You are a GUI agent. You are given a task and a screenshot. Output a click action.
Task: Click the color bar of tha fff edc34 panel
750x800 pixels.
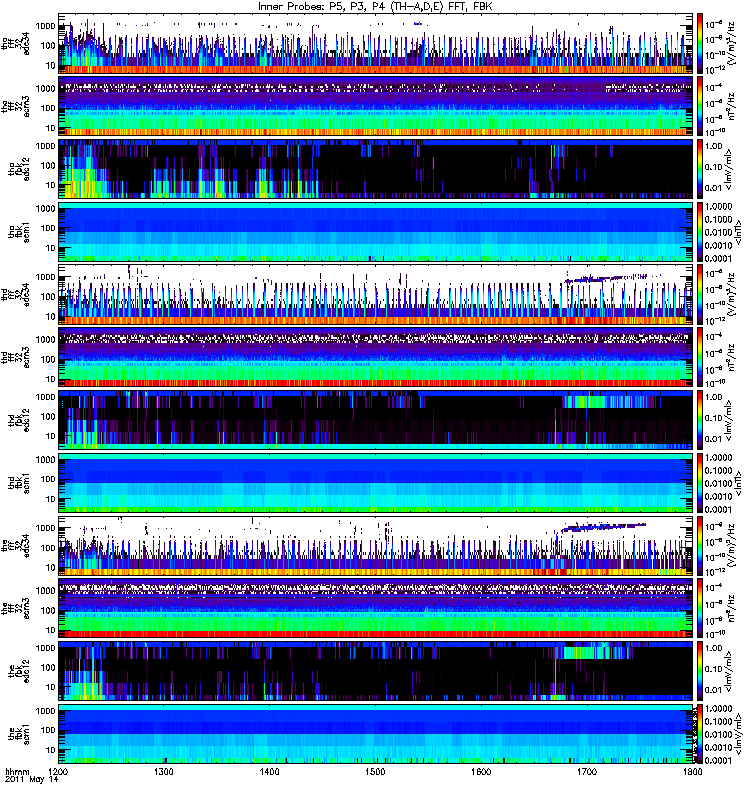pyautogui.click(x=700, y=43)
